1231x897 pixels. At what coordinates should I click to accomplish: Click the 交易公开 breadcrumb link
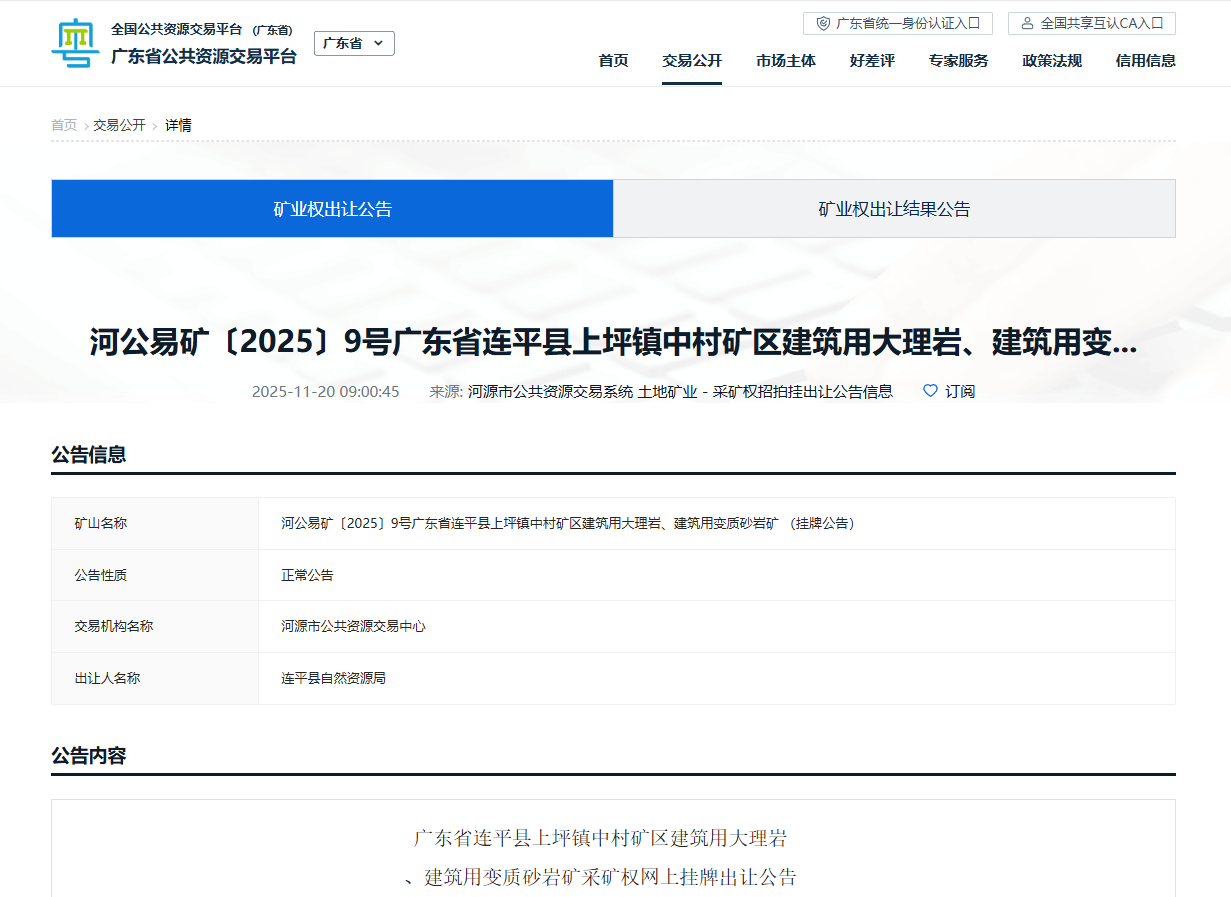[119, 125]
